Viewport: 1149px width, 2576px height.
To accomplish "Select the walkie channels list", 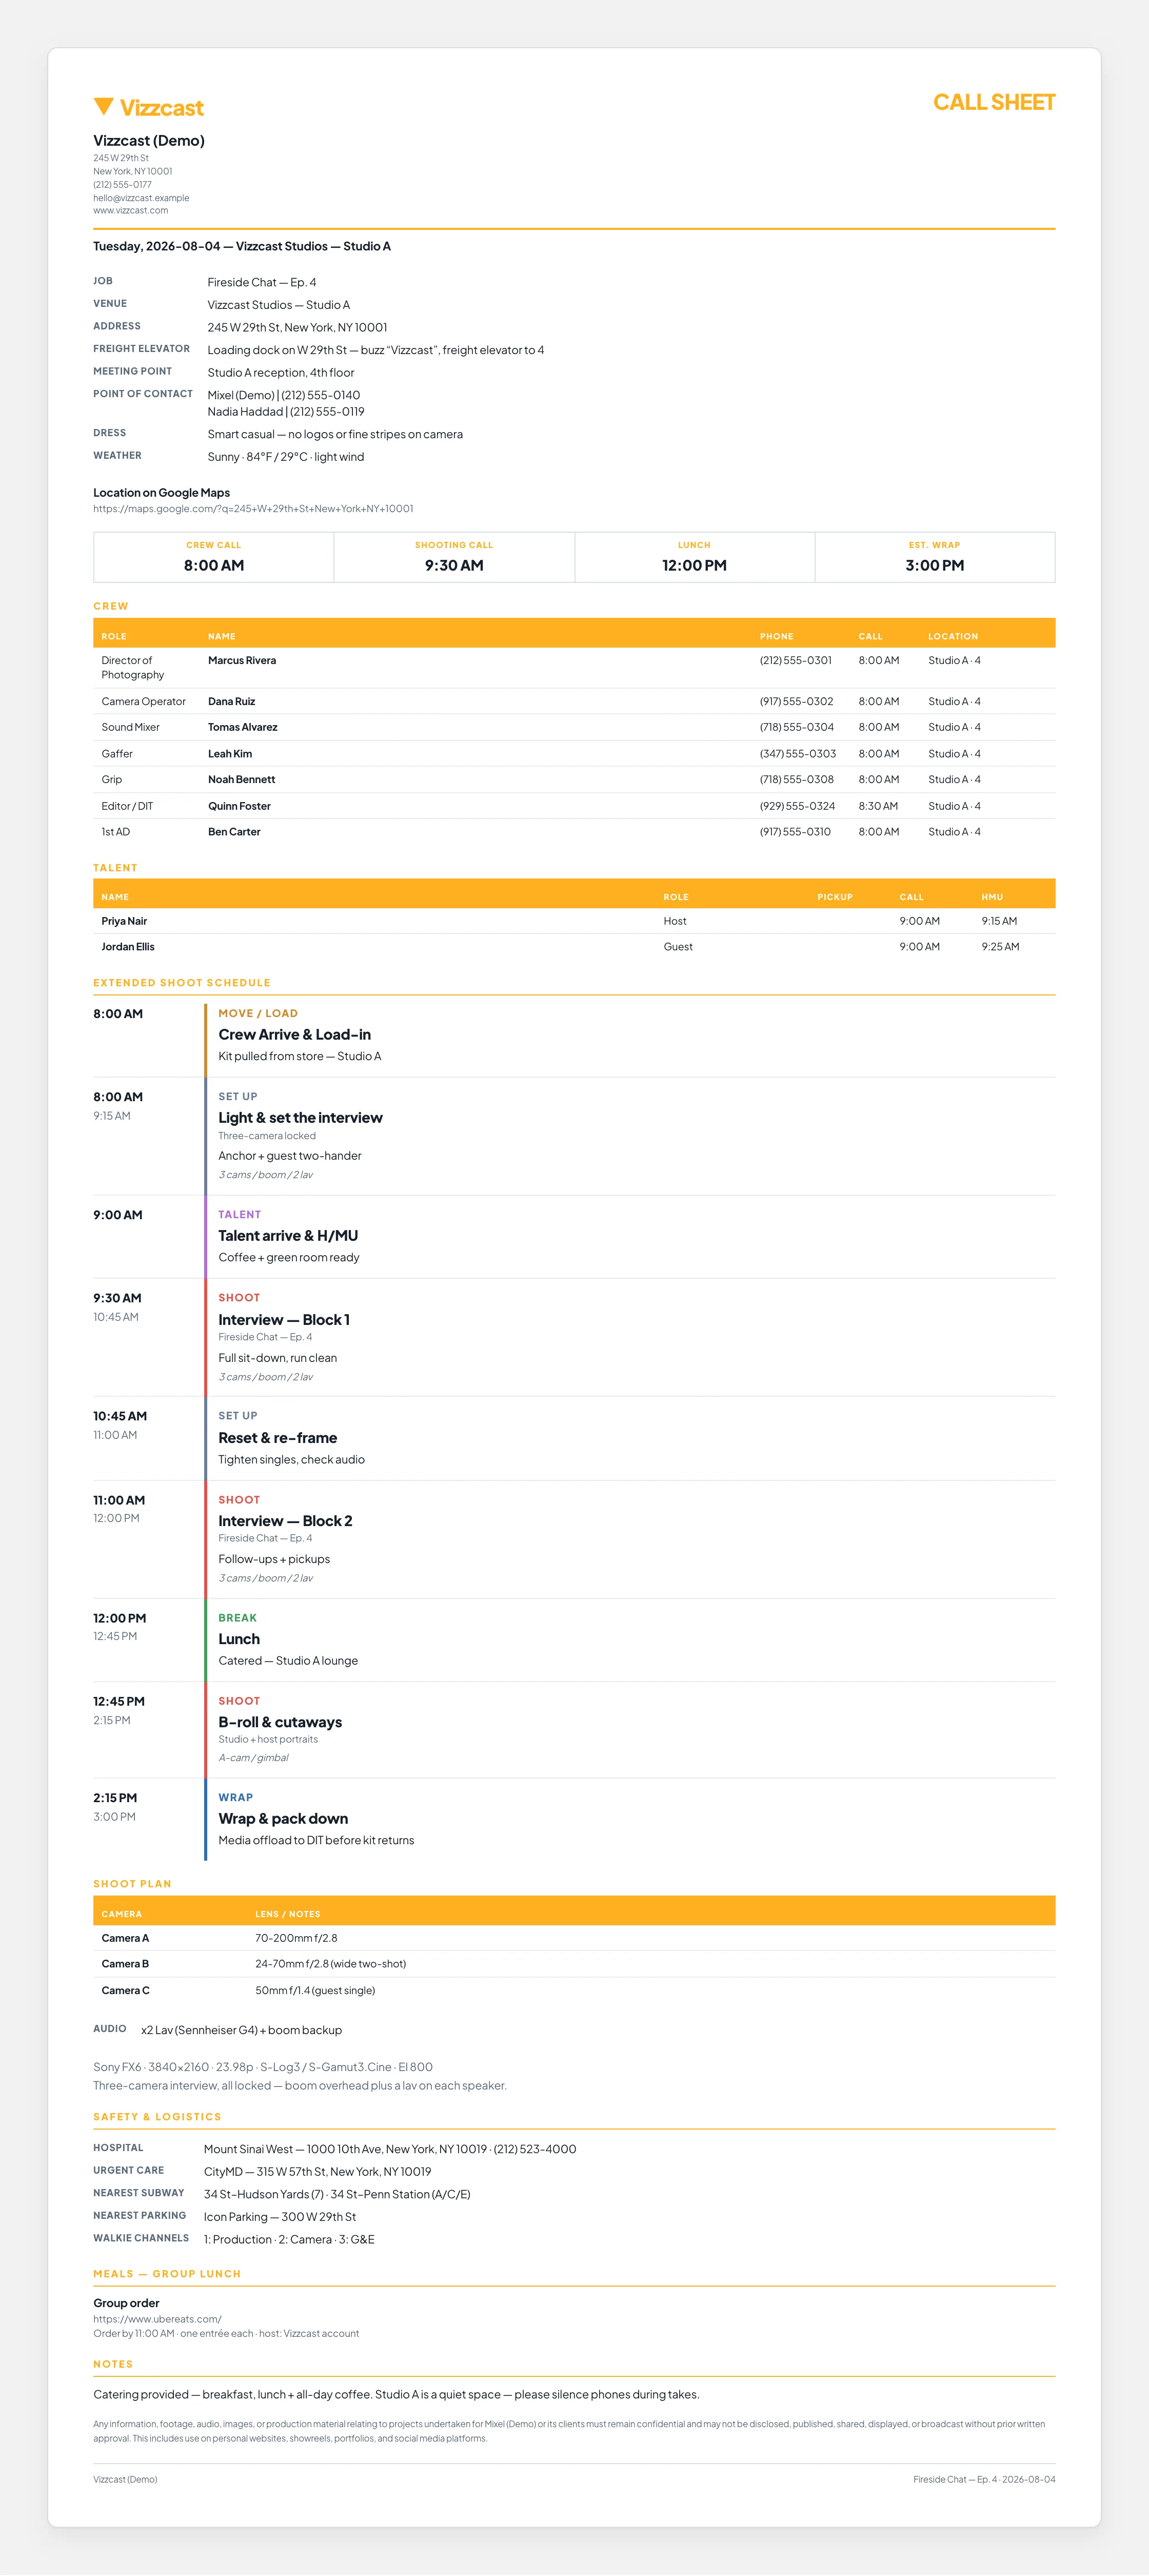I will 289,2240.
